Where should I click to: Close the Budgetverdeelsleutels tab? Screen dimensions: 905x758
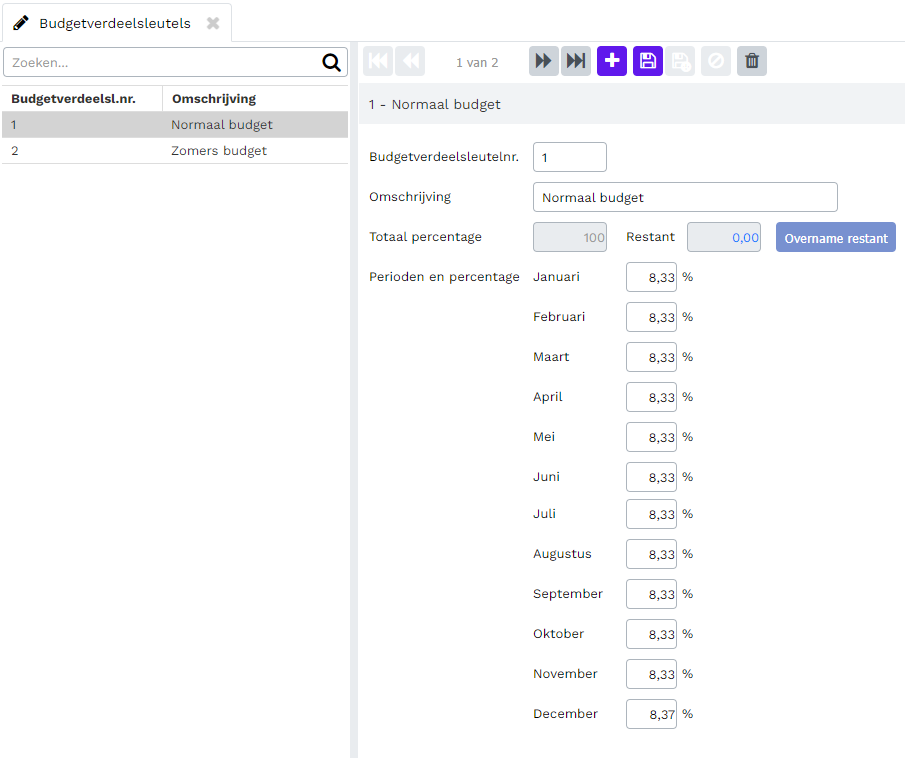pos(213,23)
